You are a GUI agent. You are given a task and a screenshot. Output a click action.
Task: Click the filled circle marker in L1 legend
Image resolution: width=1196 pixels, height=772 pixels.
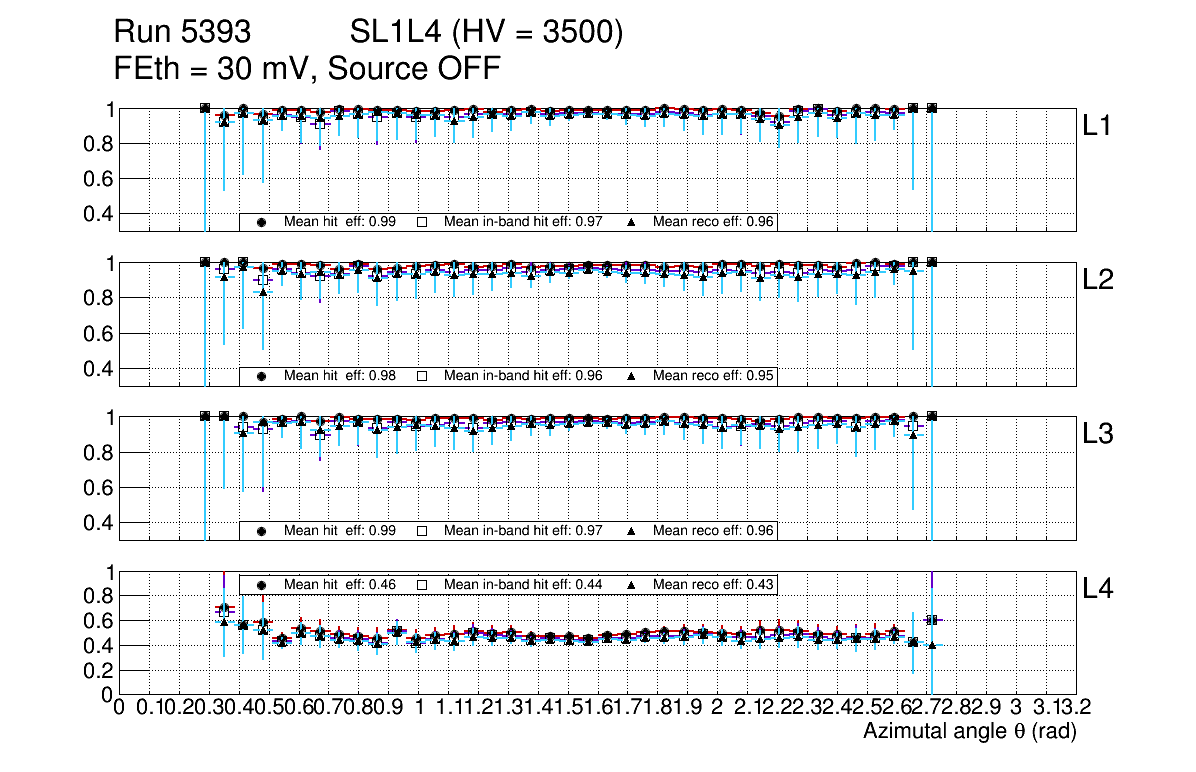click(x=261, y=222)
